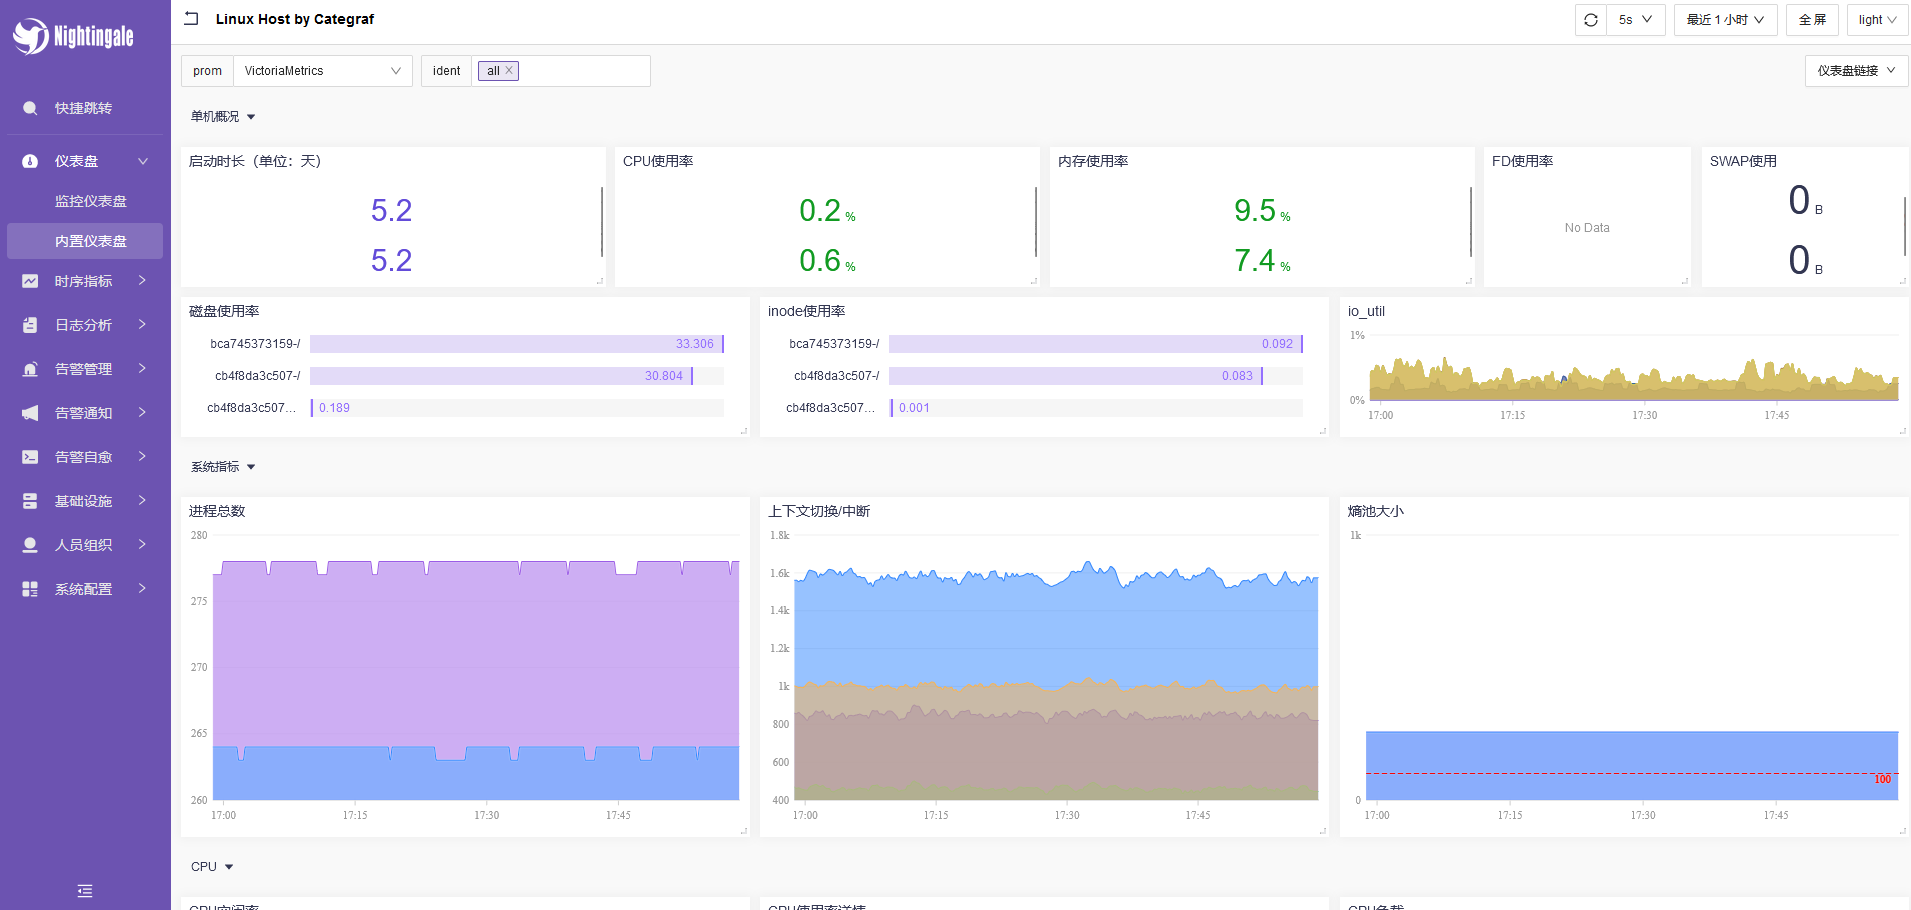Image resolution: width=1911 pixels, height=910 pixels.
Task: Click resize handle of 启动时长 panel
Action: [600, 281]
